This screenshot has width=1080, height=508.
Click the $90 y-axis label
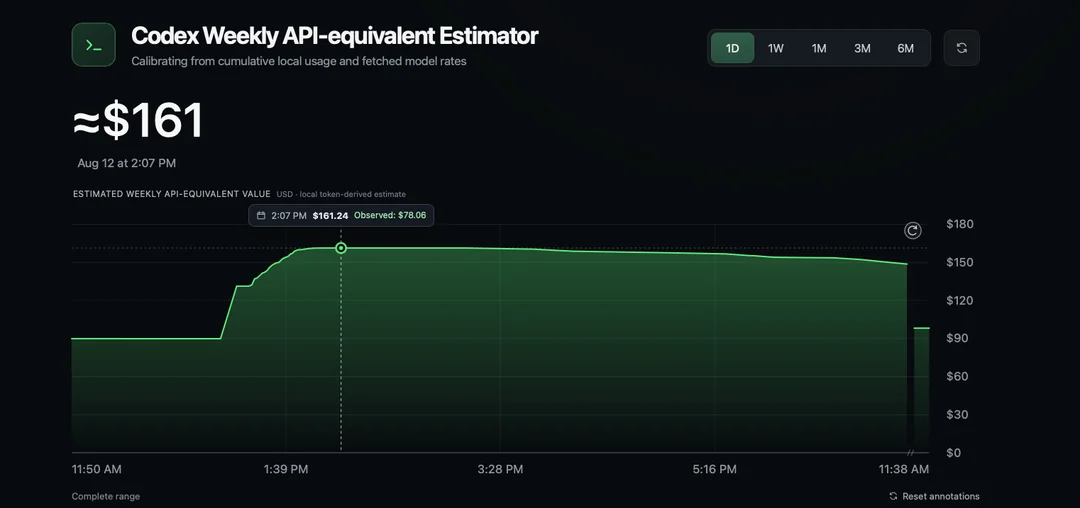pyautogui.click(x=959, y=338)
